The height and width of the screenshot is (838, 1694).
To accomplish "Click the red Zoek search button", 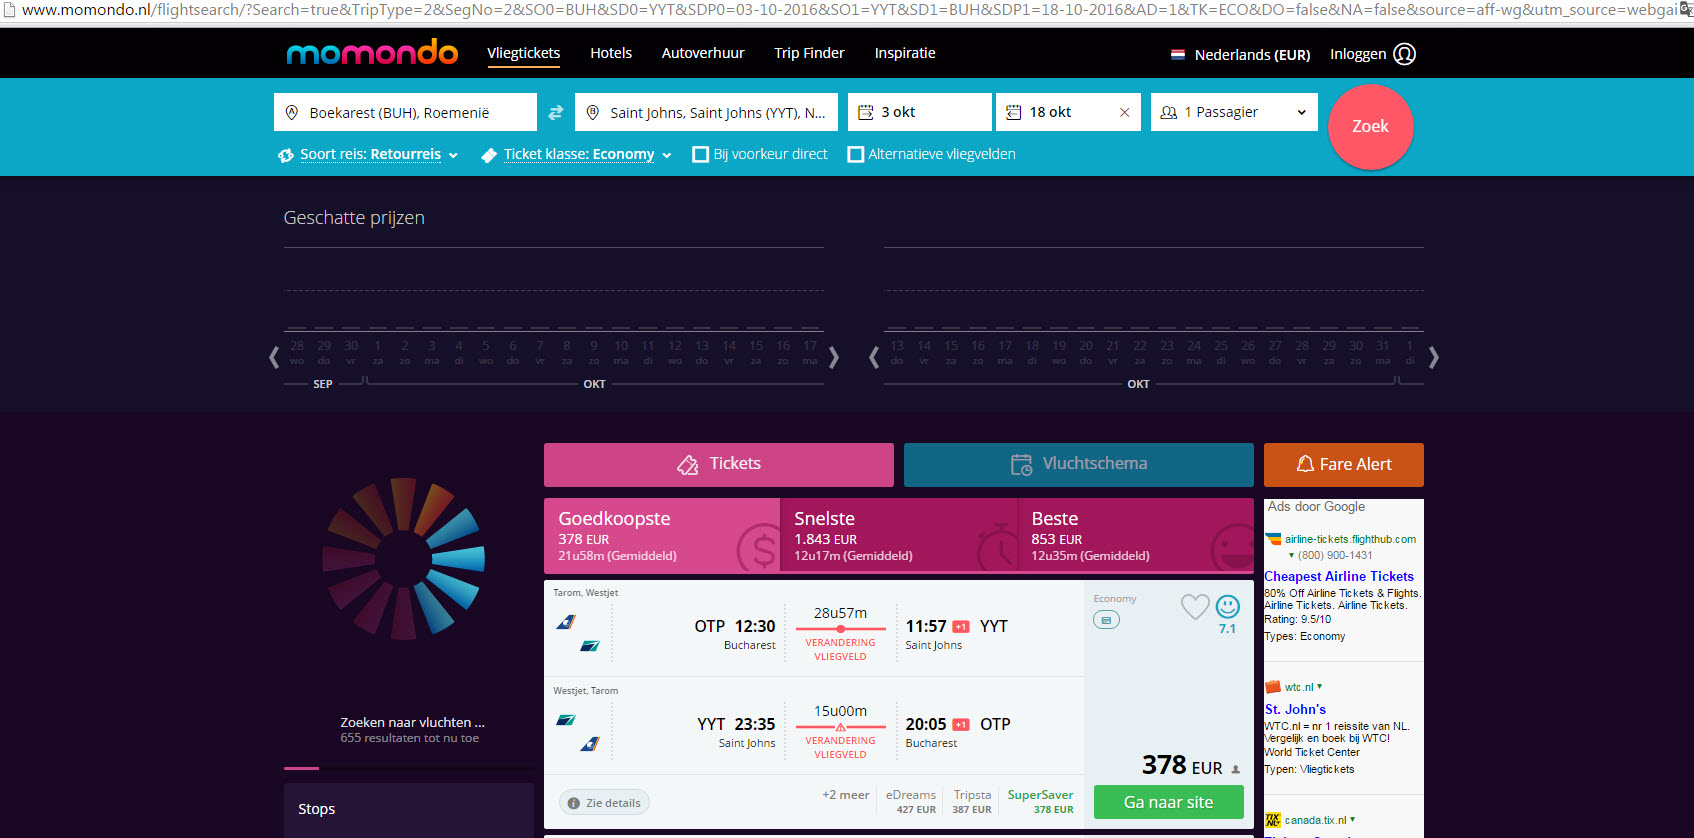I will 1370,126.
